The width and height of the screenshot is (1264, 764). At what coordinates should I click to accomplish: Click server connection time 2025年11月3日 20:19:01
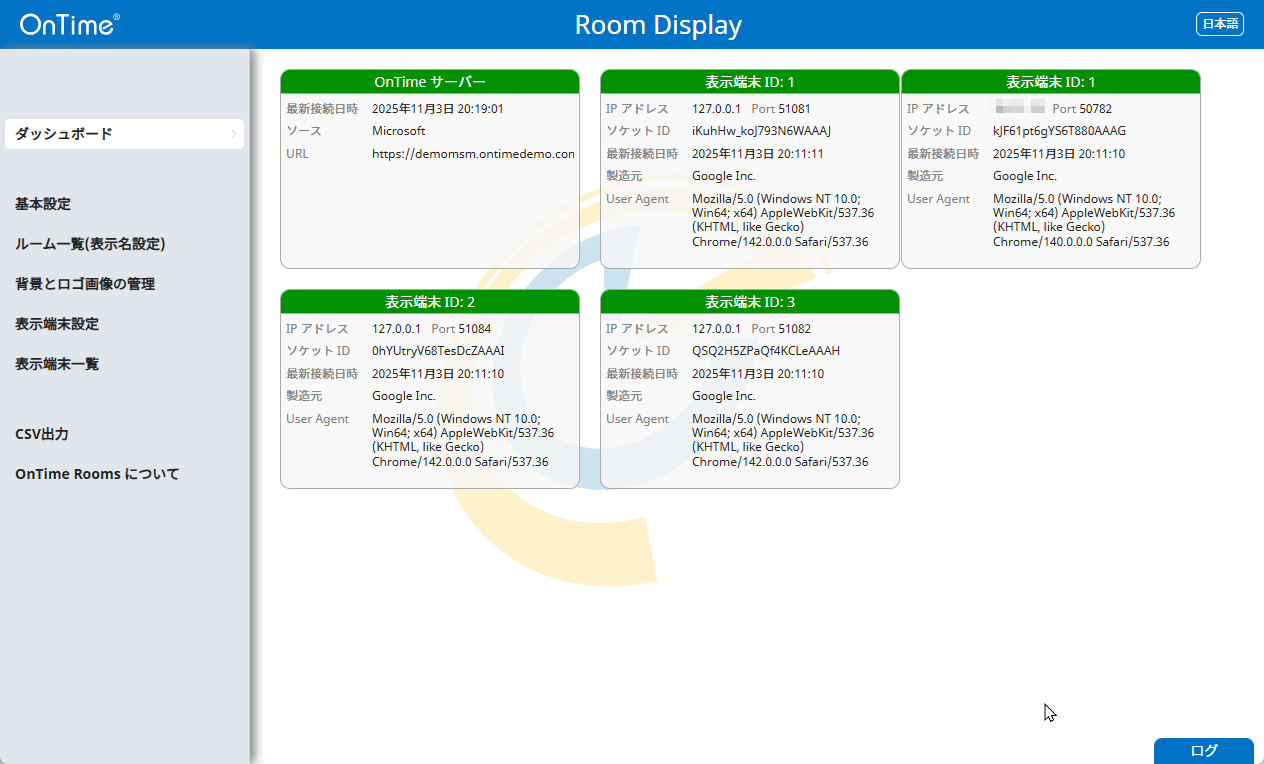[438, 109]
